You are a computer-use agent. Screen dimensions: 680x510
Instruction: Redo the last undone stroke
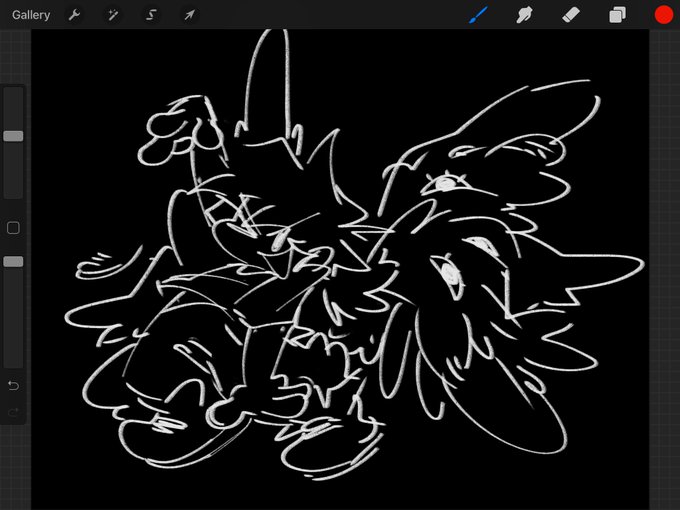pyautogui.click(x=13, y=412)
